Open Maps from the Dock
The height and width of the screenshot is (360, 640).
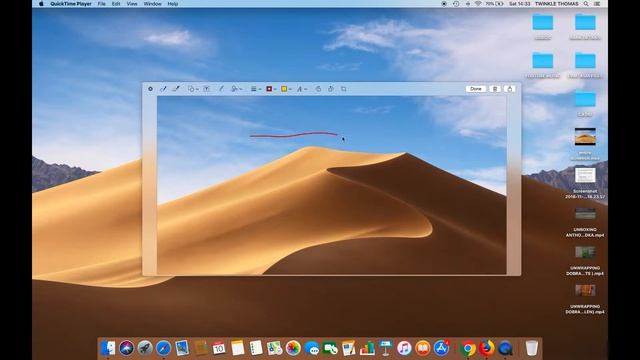click(274, 348)
